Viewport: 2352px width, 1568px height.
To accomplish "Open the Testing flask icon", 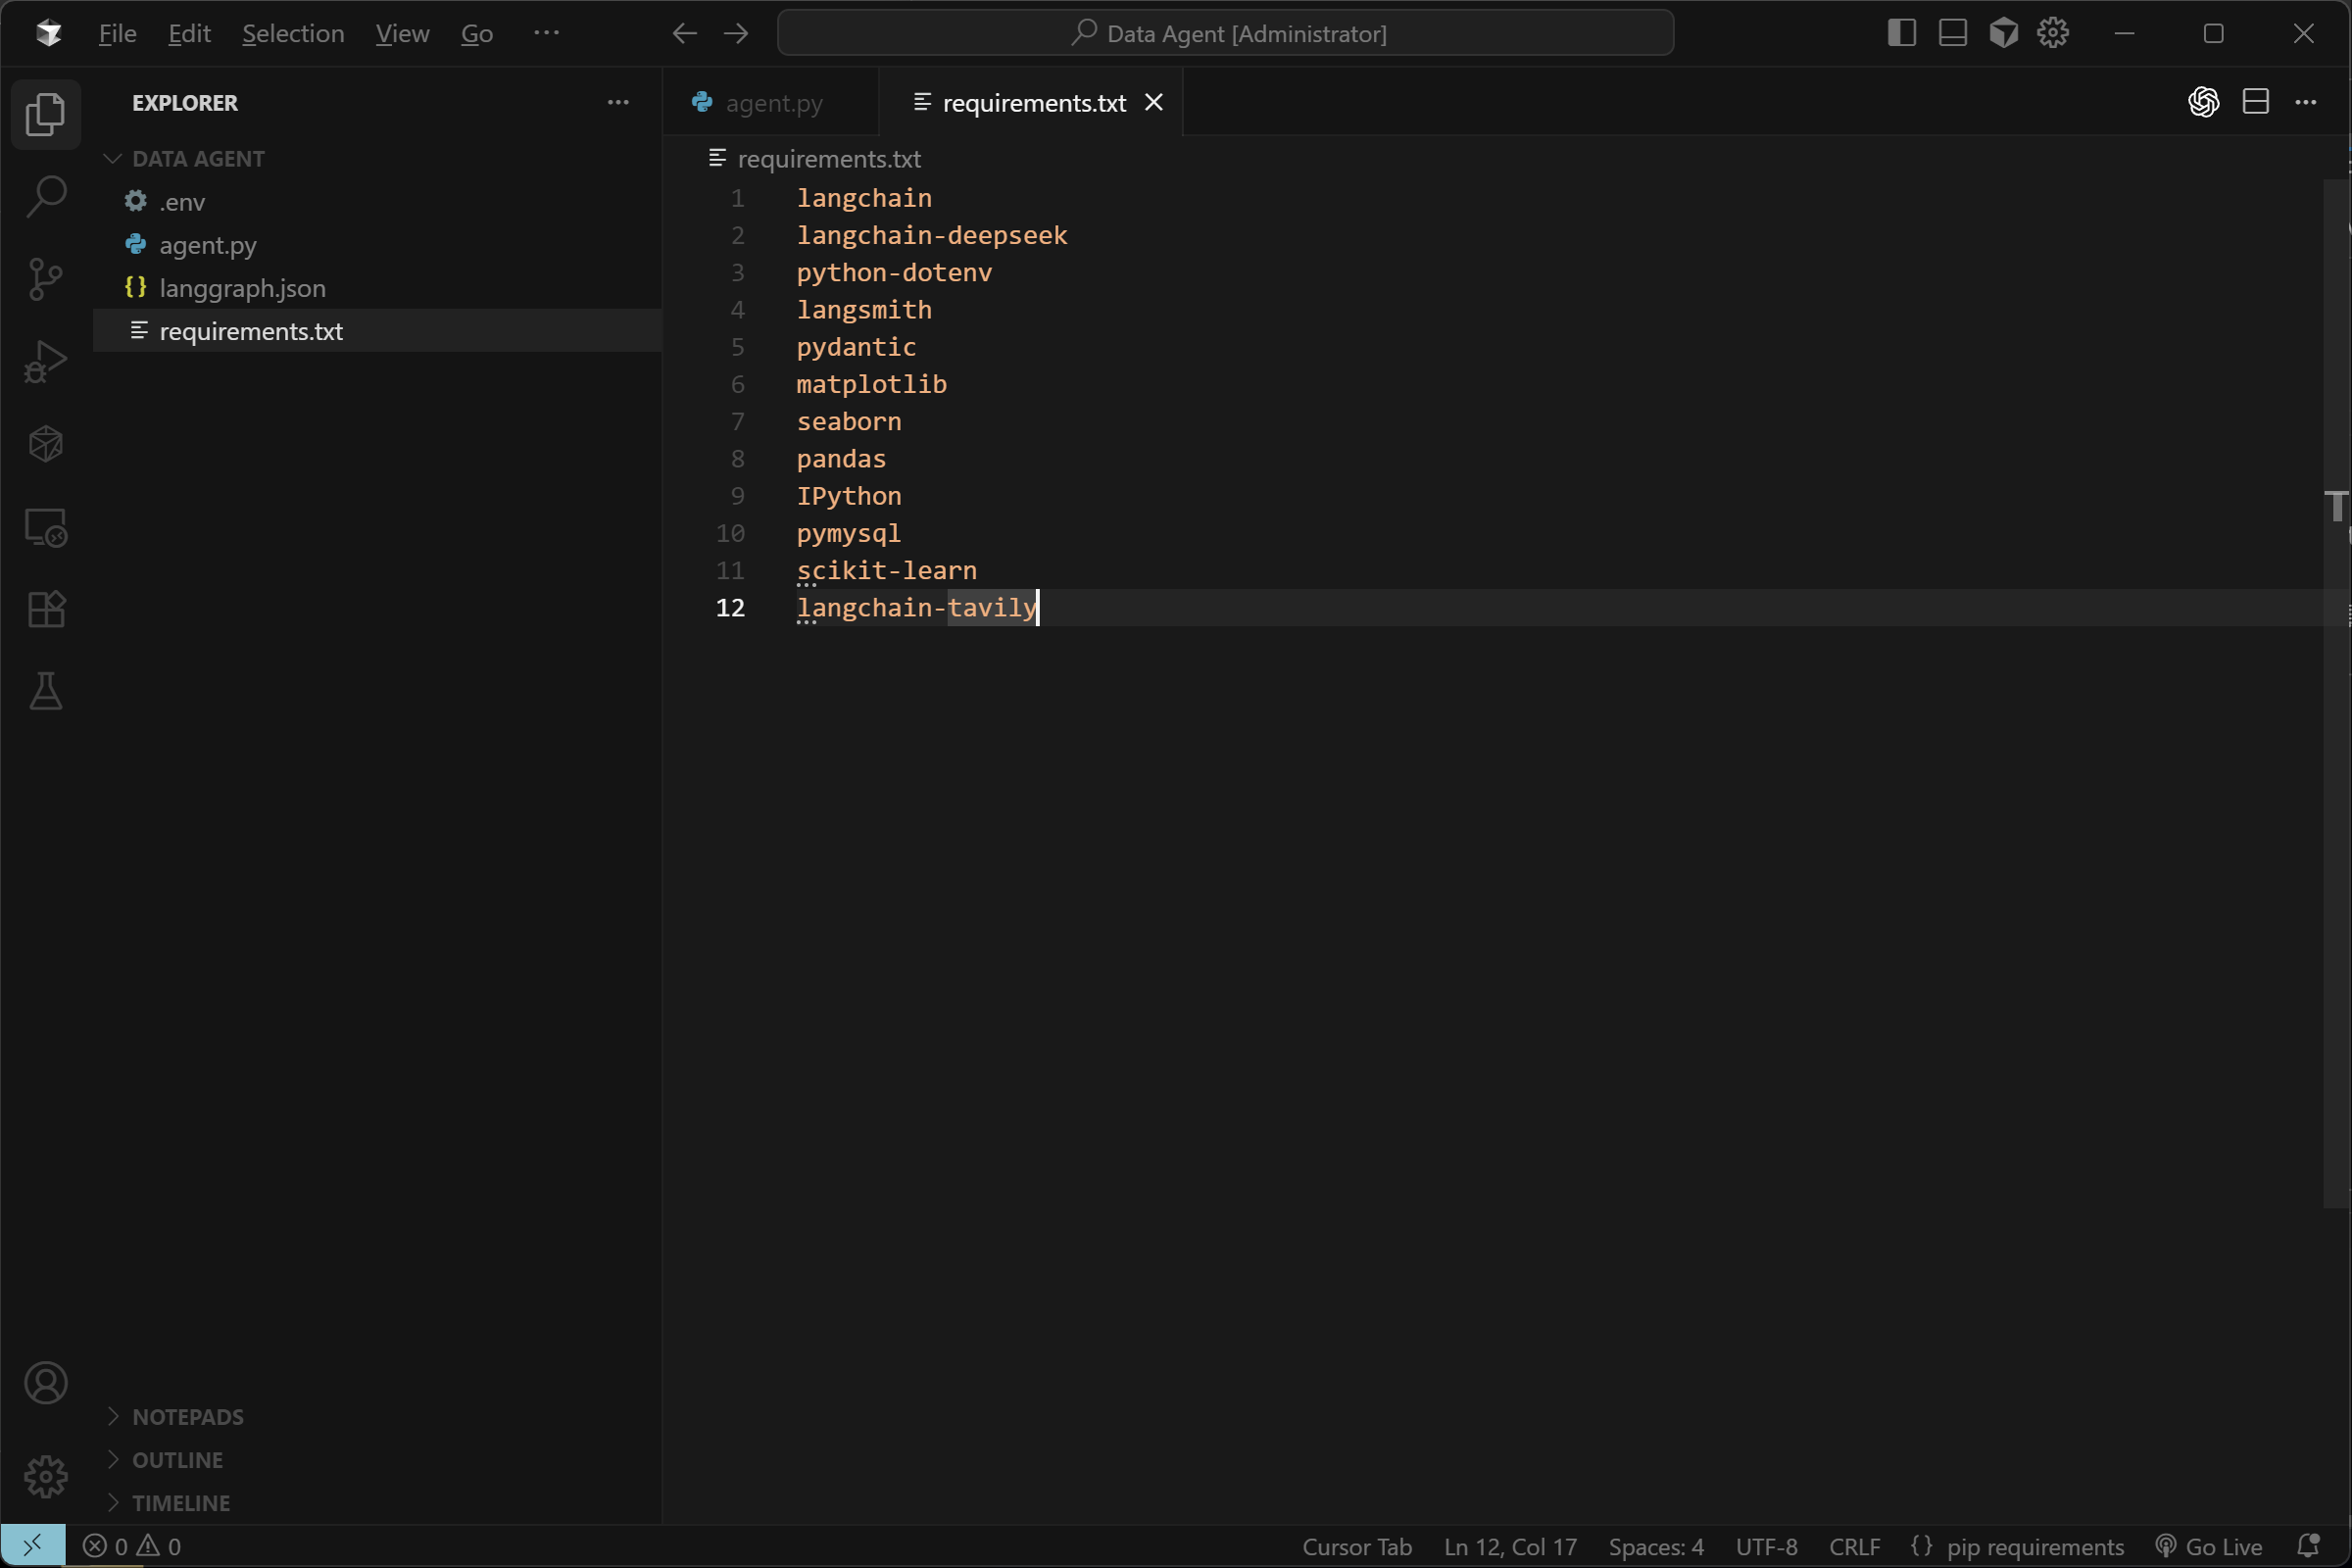I will point(45,691).
